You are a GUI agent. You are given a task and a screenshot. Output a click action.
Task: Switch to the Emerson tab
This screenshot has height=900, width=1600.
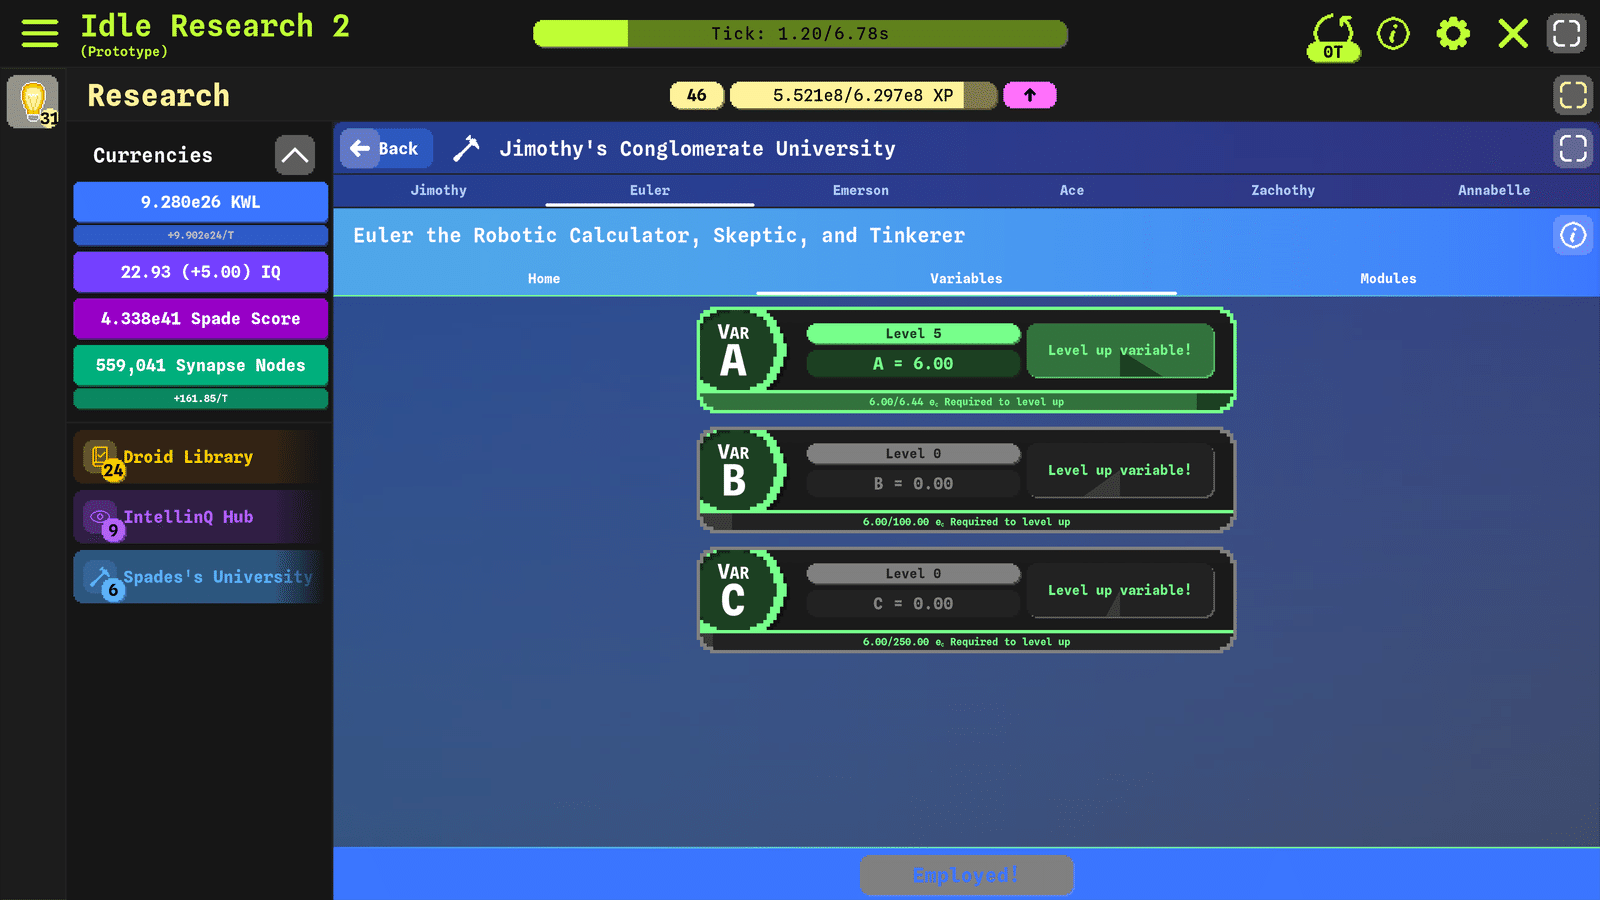[861, 190]
